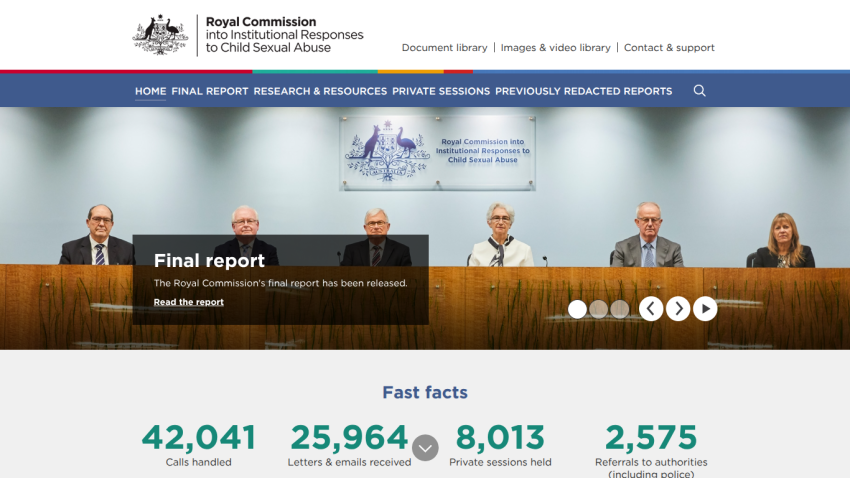This screenshot has height=478, width=850.
Task: Open the PRIVATE SESSIONS menu
Action: pyautogui.click(x=441, y=91)
